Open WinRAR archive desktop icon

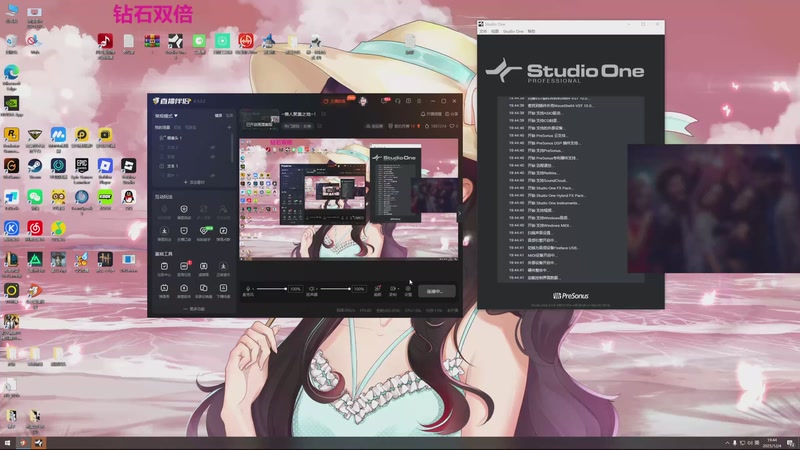pos(152,43)
